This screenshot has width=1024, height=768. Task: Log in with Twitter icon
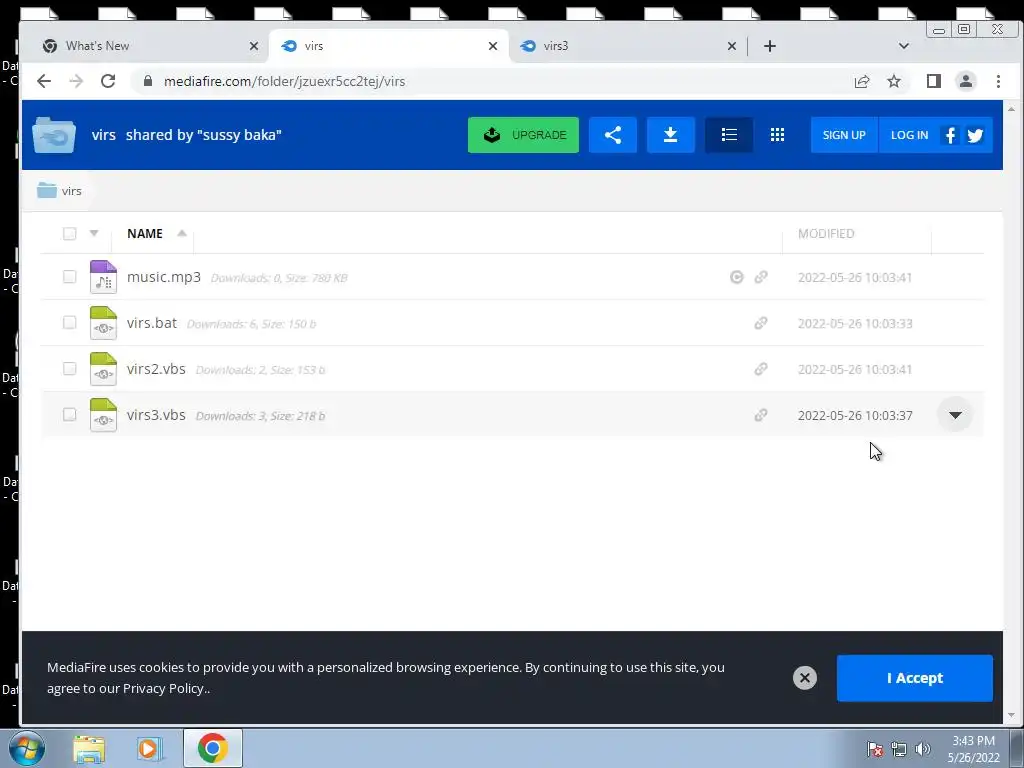[975, 135]
